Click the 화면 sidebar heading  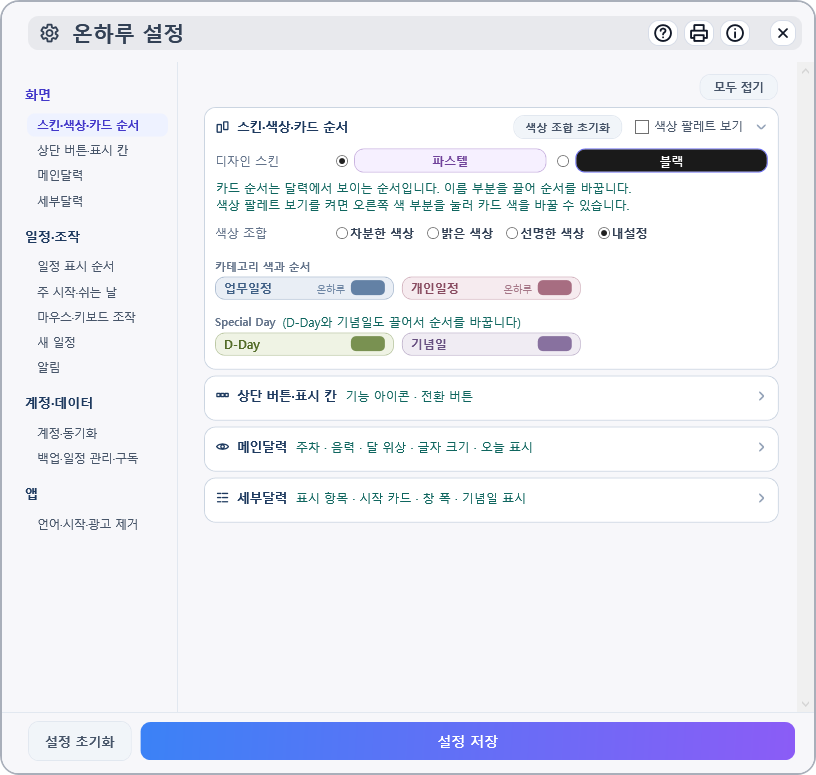point(38,95)
